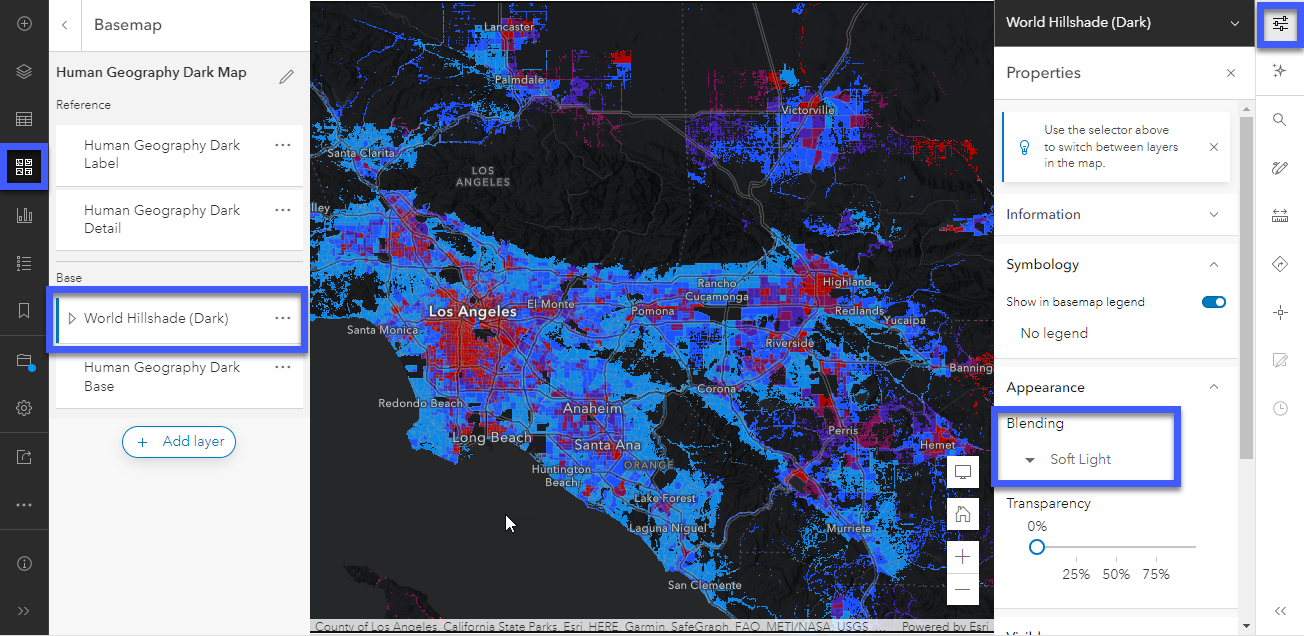Open options for Human Geography Dark Label
Image resolution: width=1304 pixels, height=636 pixels.
[x=283, y=145]
